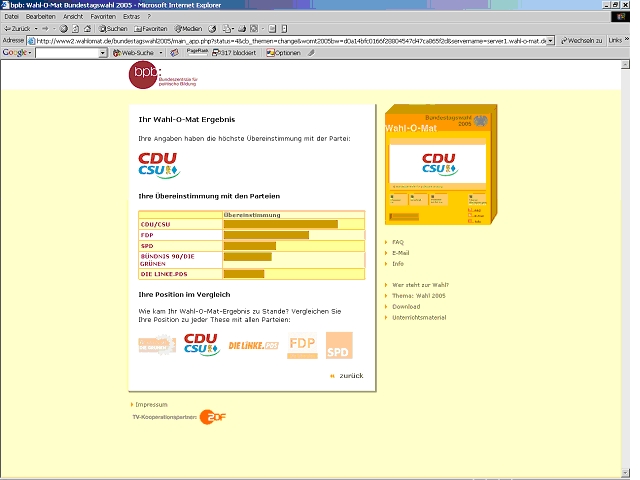Screen dimensions: 640x480
Task: Select the FDP table row label
Action: point(147,235)
